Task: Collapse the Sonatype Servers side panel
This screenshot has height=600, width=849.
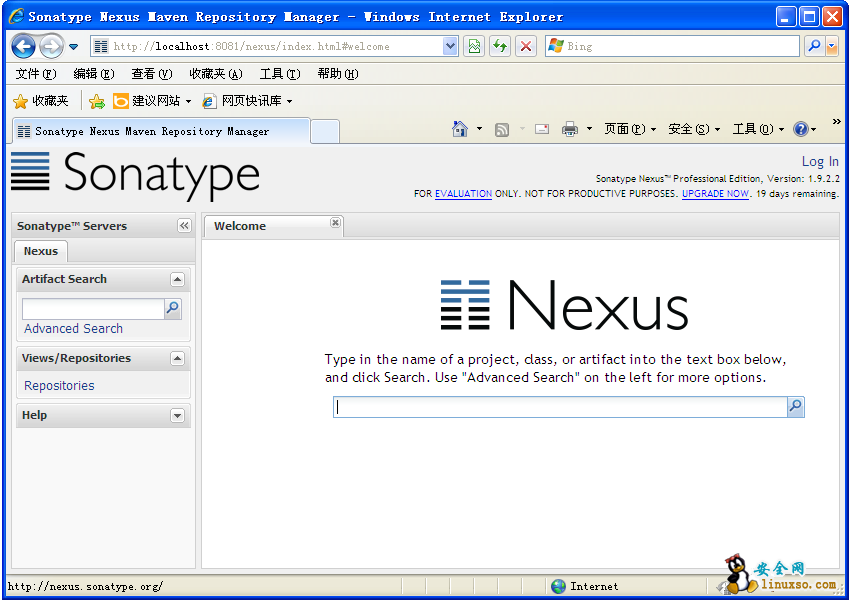Action: click(x=184, y=226)
